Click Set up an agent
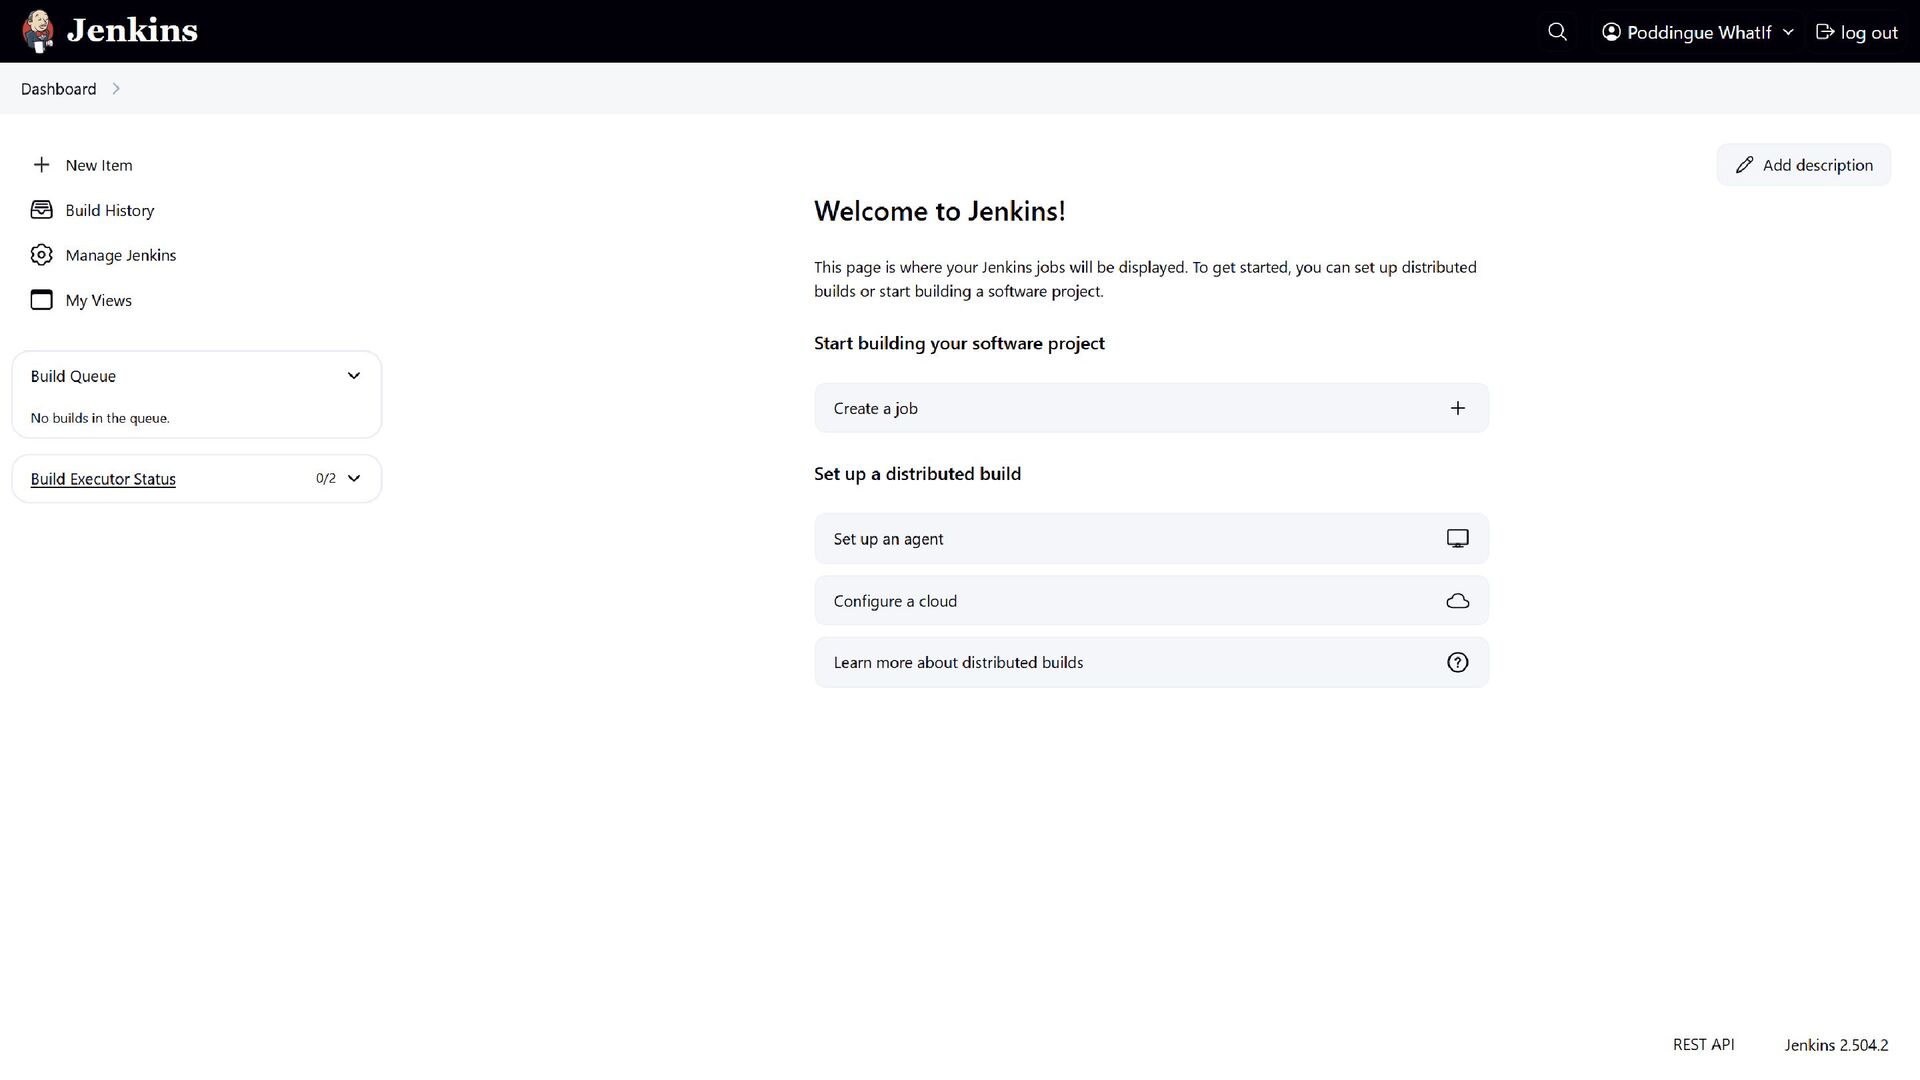This screenshot has width=1920, height=1080. pyautogui.click(x=1151, y=539)
